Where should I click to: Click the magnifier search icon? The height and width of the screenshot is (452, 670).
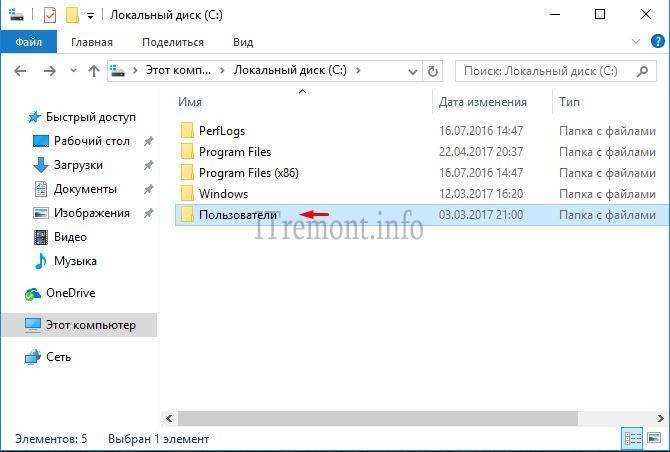point(642,71)
